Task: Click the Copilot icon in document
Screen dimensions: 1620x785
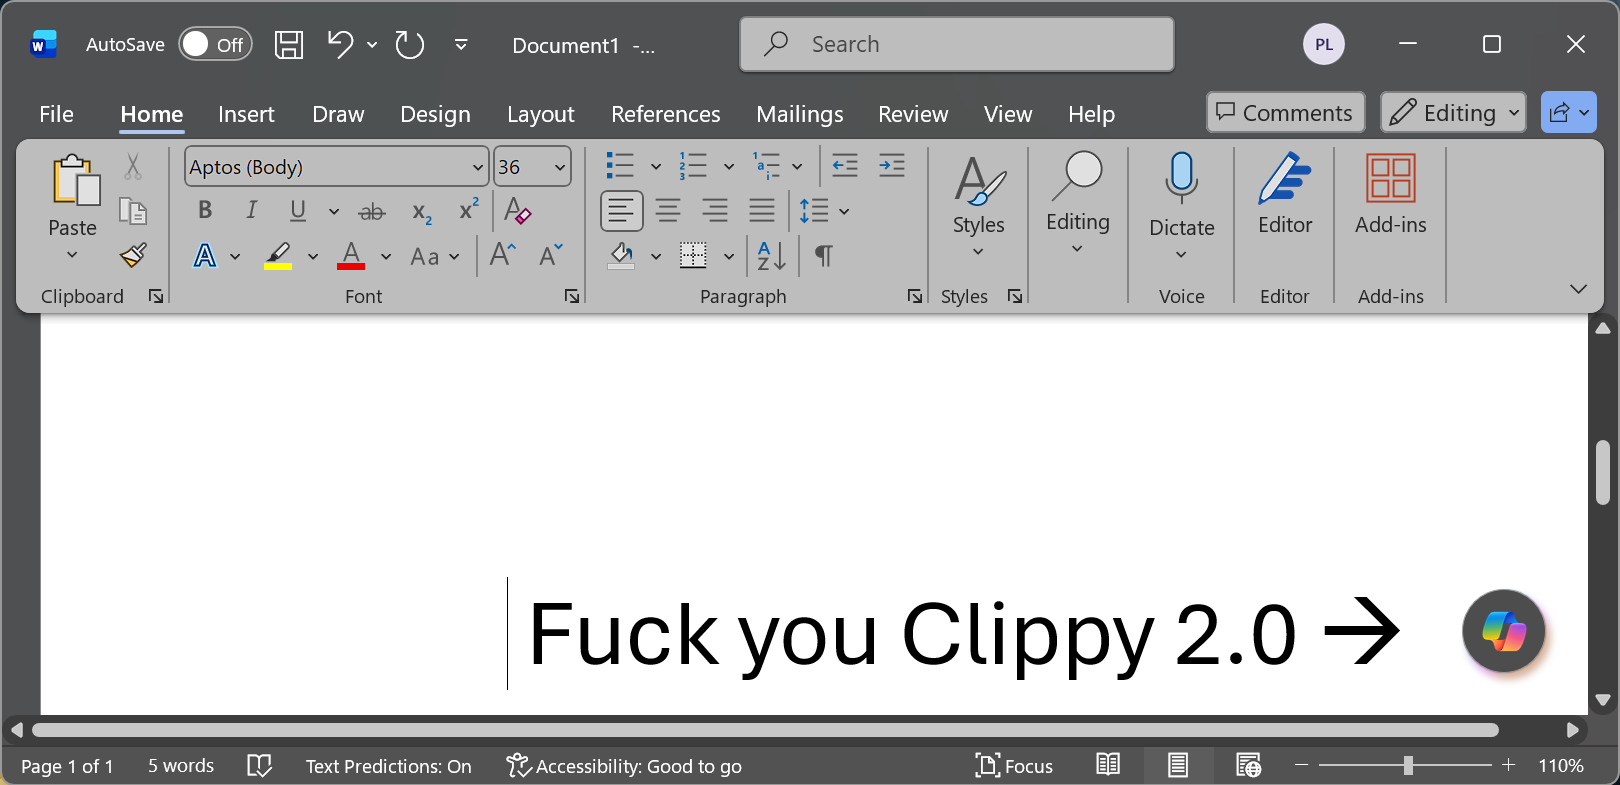Action: pyautogui.click(x=1503, y=631)
